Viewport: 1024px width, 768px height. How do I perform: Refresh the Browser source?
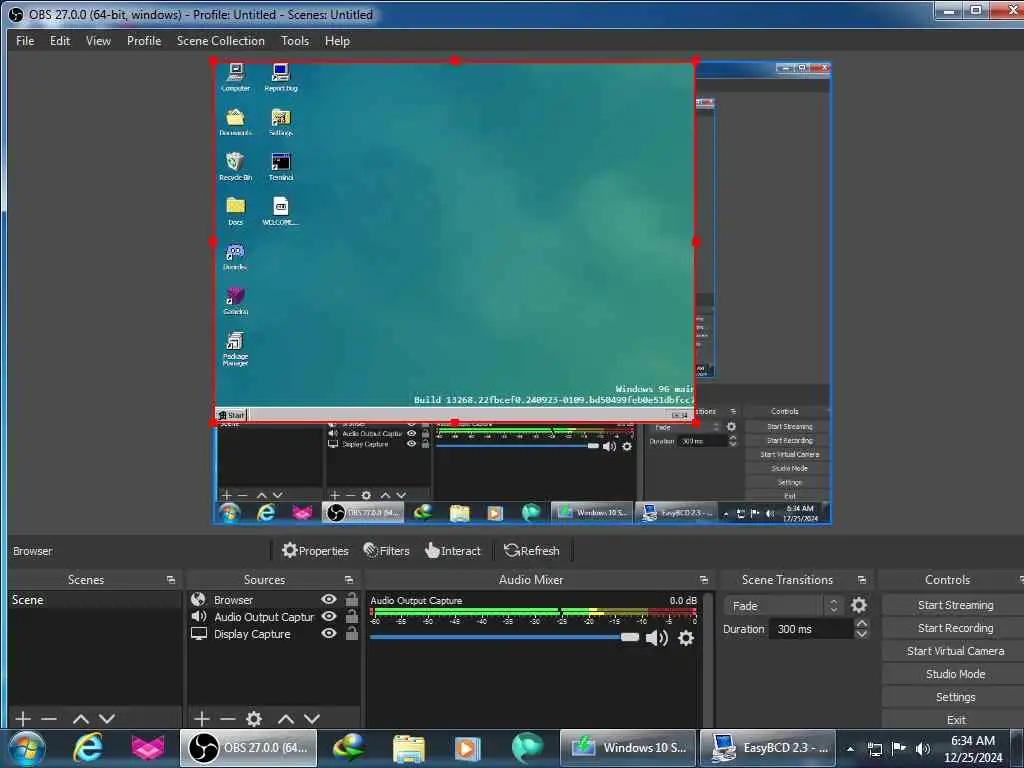tap(532, 551)
